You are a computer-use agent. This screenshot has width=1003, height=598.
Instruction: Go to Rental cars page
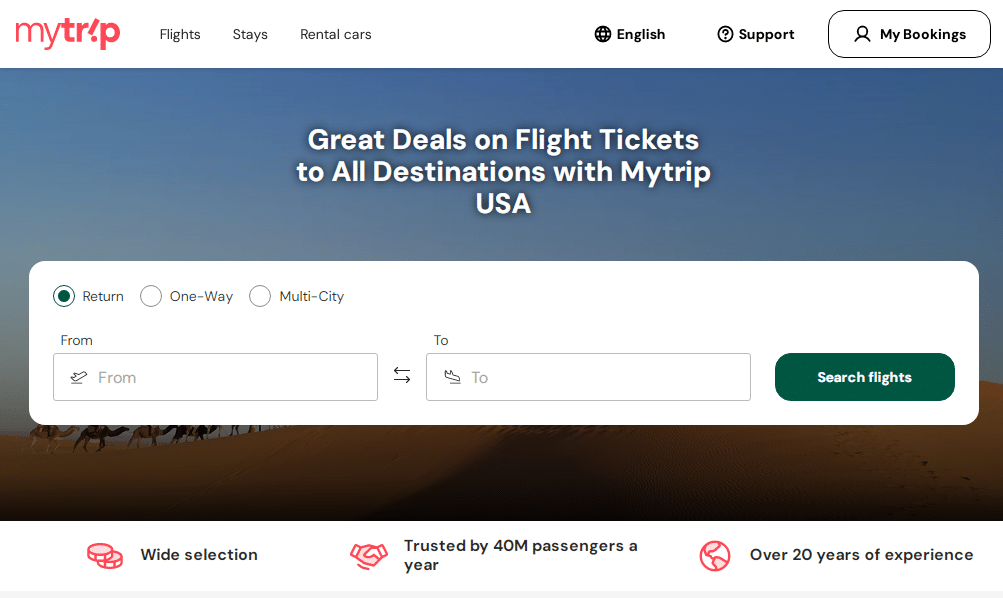tap(336, 35)
